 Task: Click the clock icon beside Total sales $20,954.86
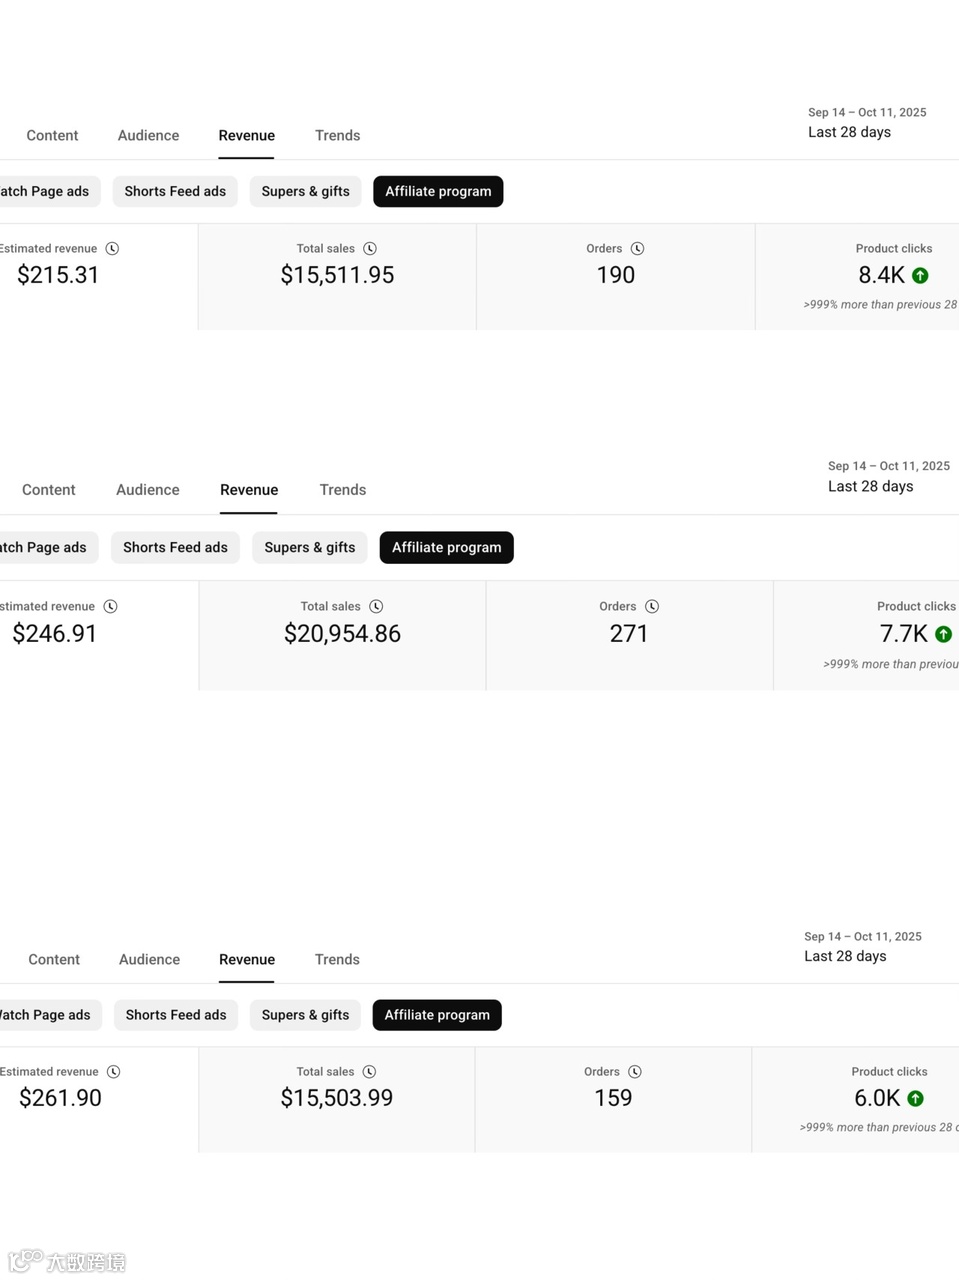pyautogui.click(x=376, y=607)
